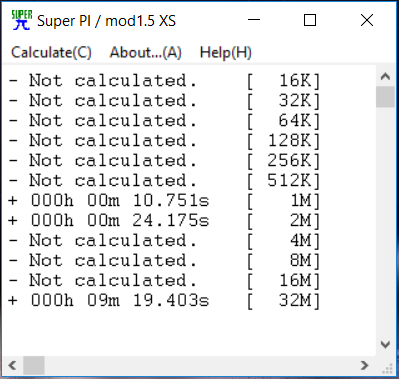Open the Help(H) menu
The width and height of the screenshot is (399, 379).
coord(226,52)
